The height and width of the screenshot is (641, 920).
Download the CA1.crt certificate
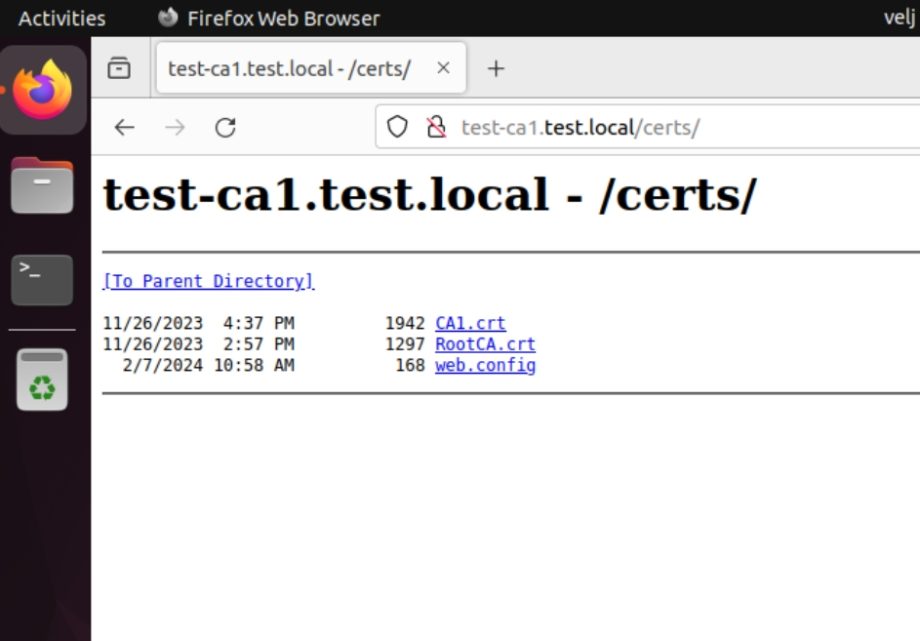(x=470, y=322)
